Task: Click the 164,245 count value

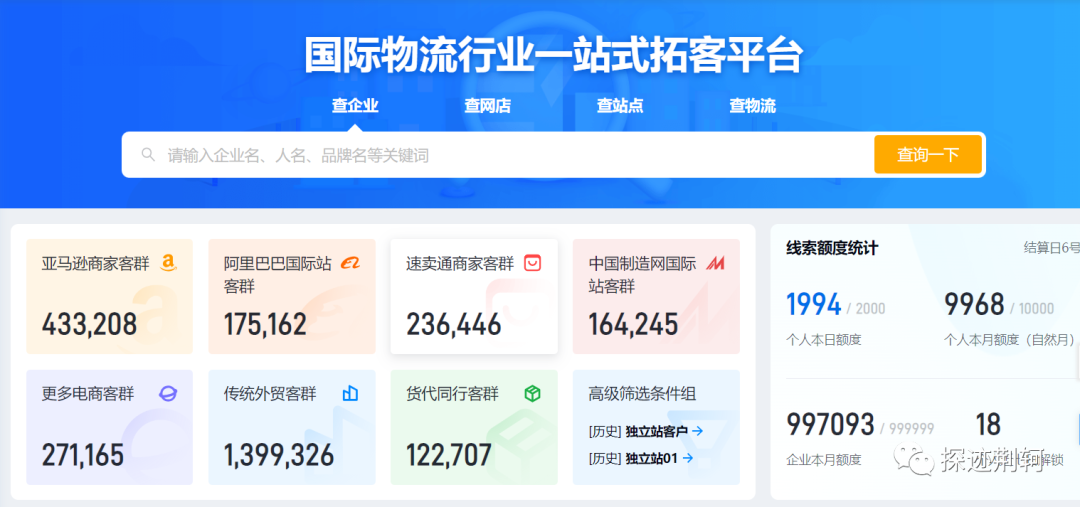Action: (x=634, y=324)
